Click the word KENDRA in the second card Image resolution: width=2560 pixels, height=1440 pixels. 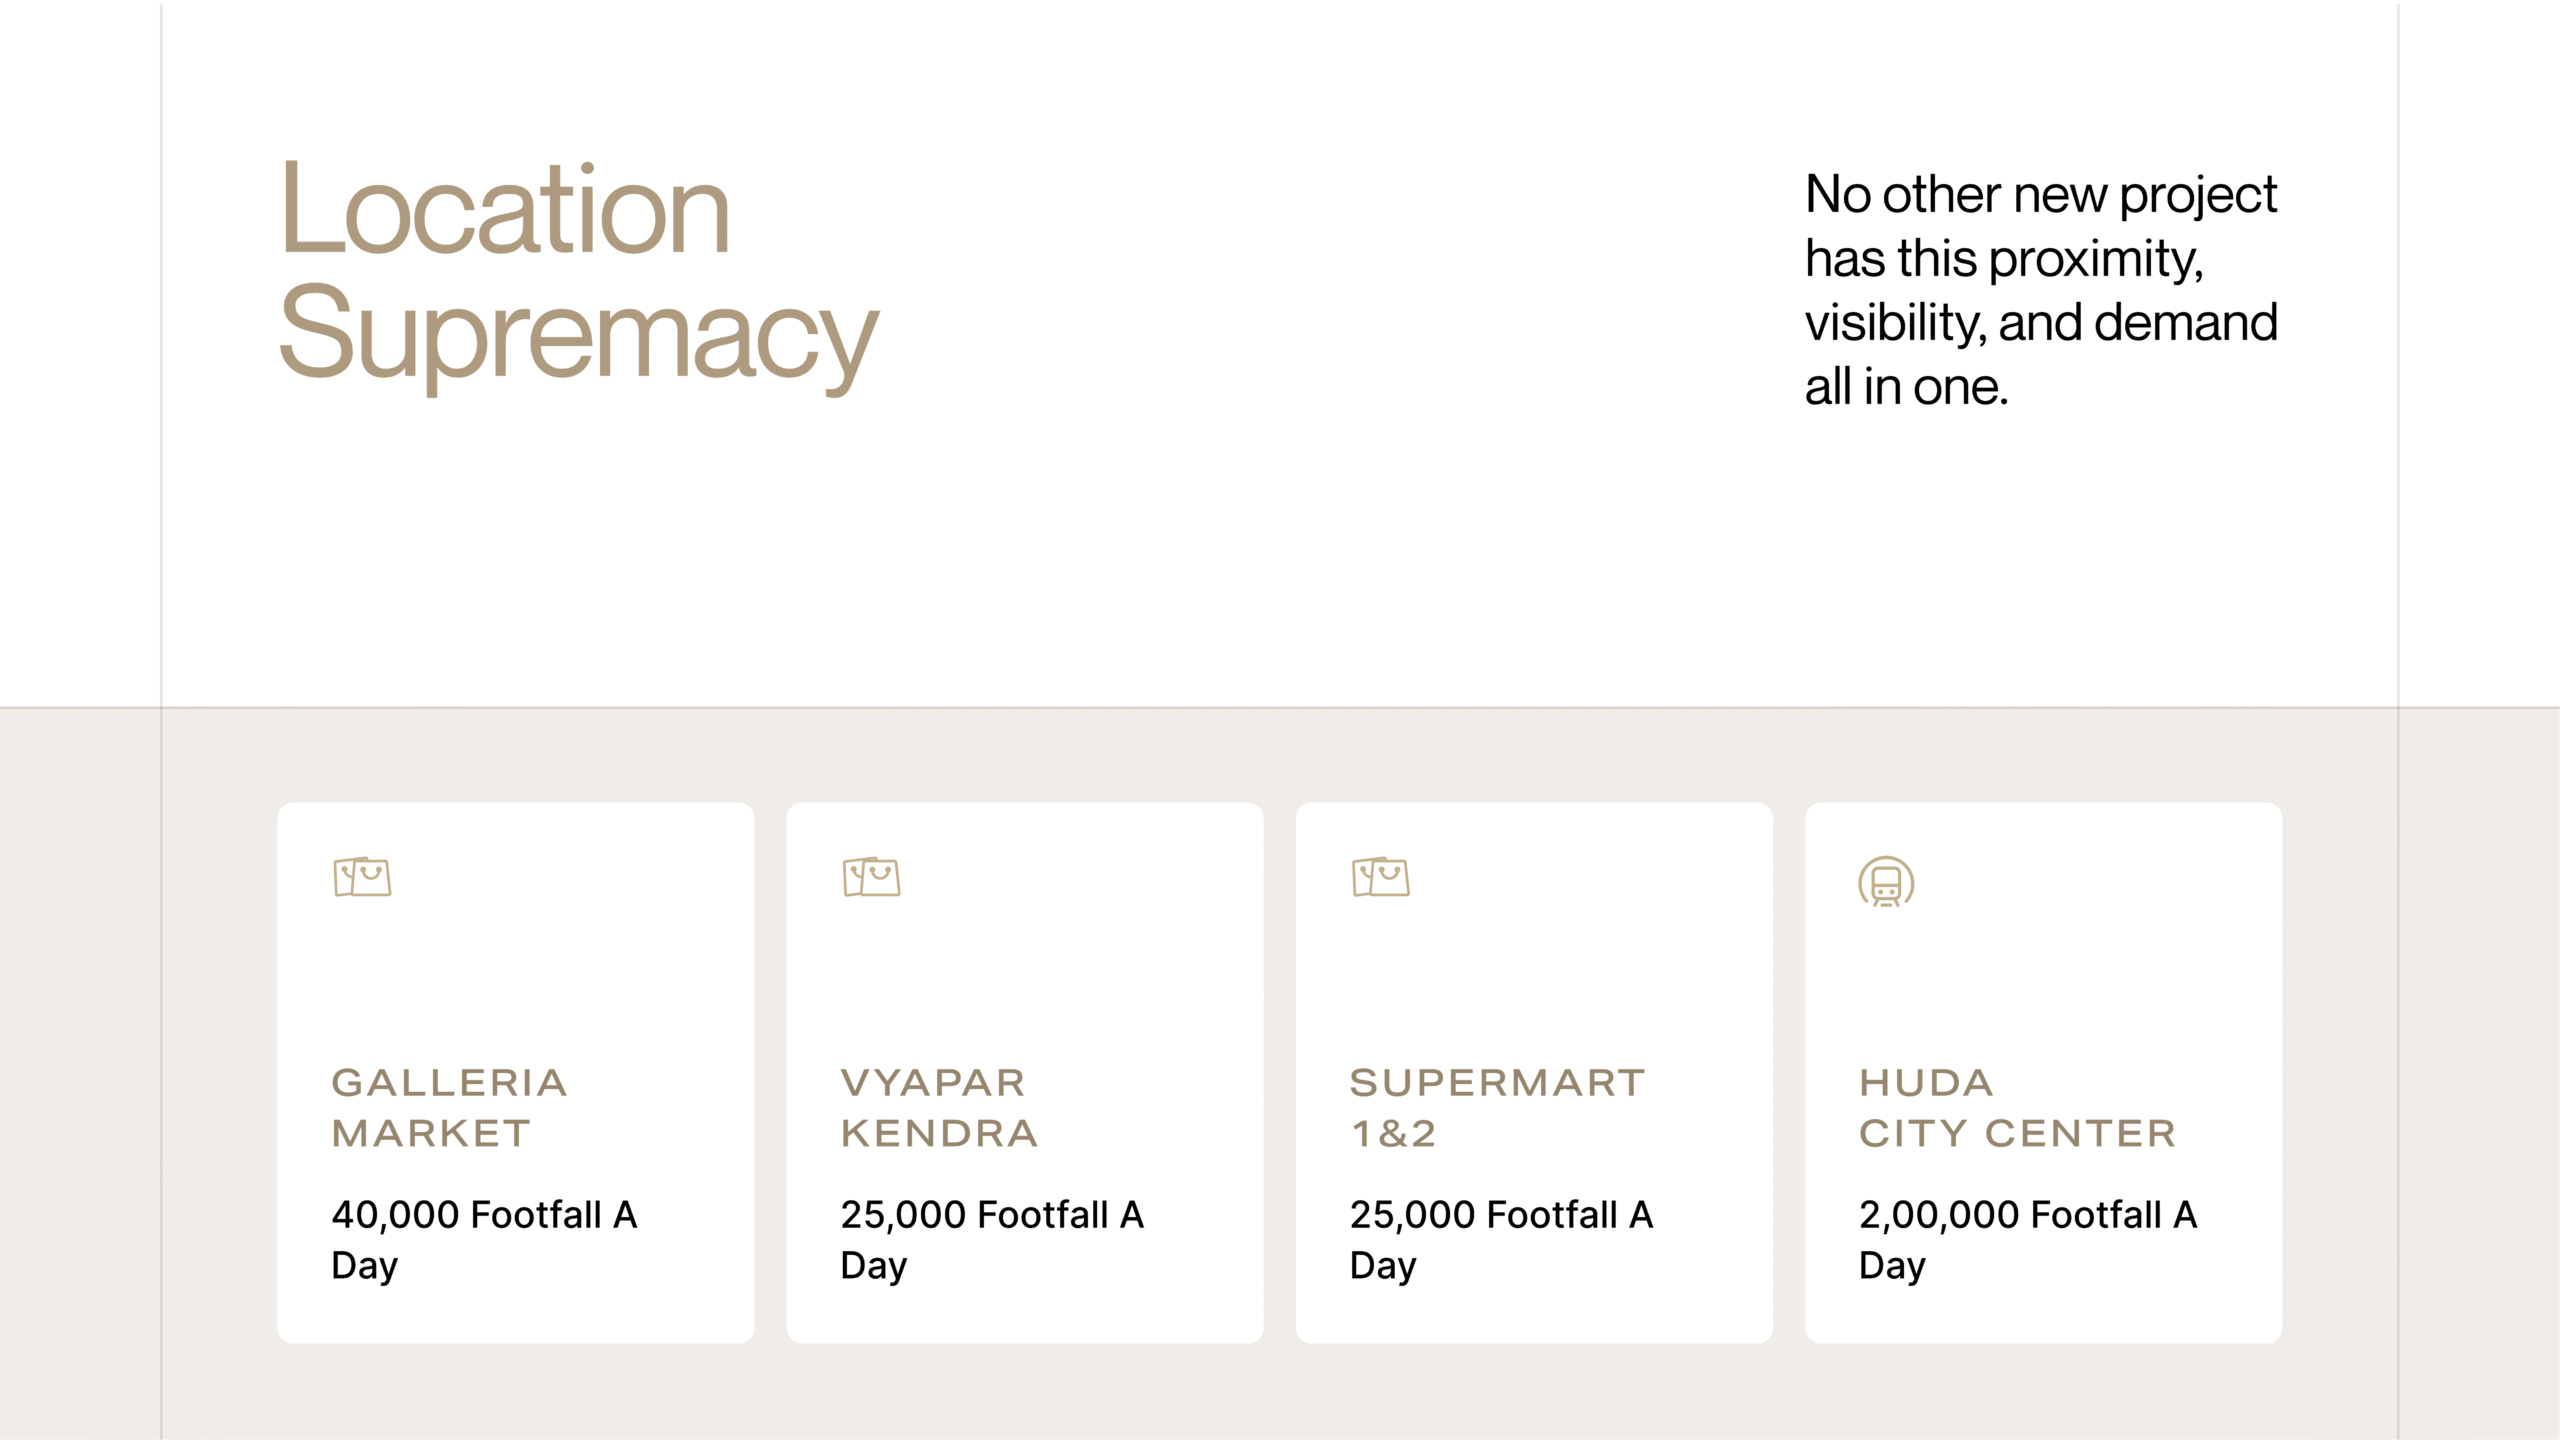[x=938, y=1134]
